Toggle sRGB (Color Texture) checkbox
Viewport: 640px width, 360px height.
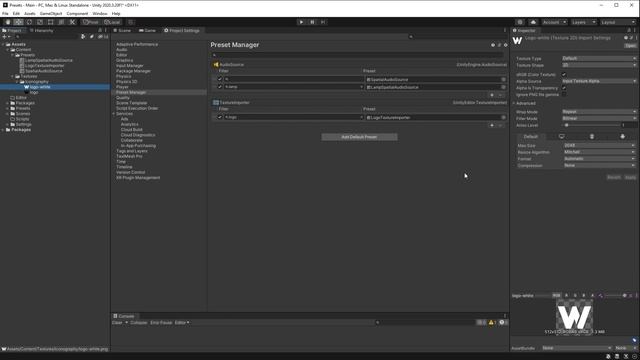564,75
